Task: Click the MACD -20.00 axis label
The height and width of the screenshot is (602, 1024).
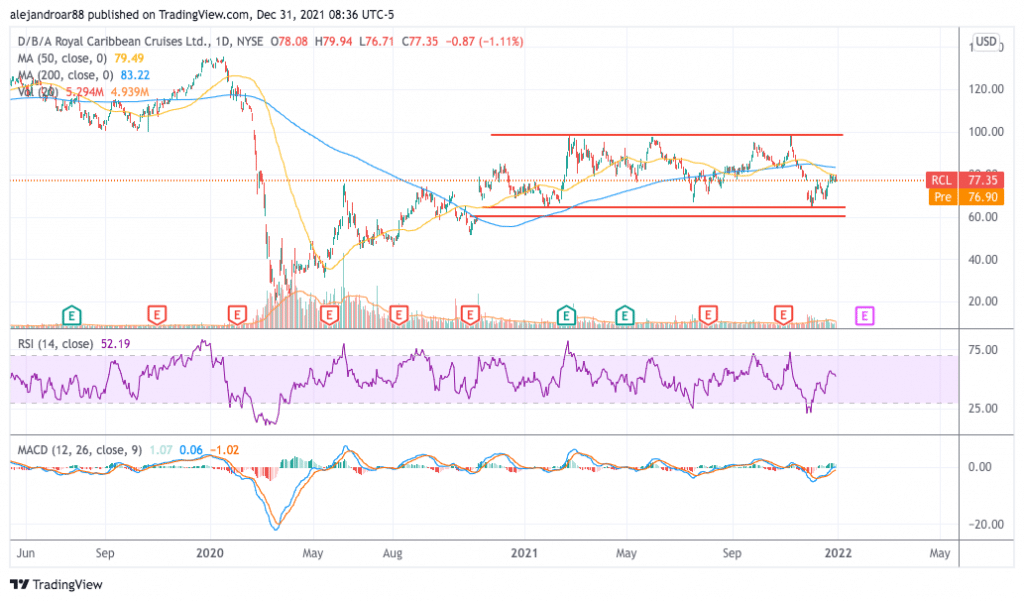Action: coord(985,525)
